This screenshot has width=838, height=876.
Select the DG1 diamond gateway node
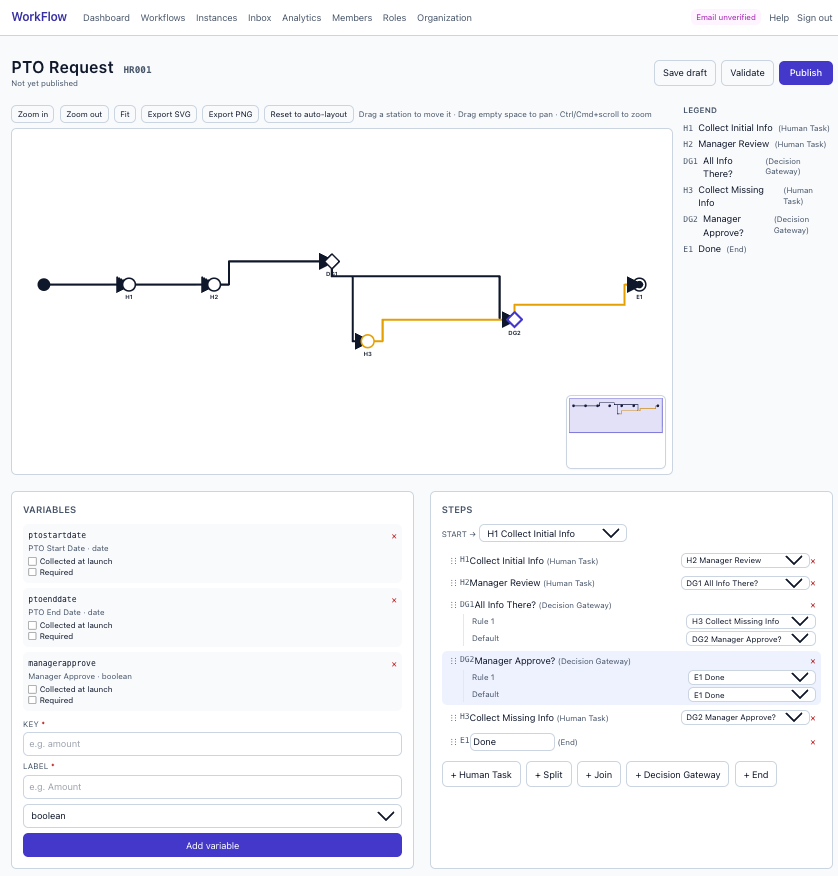(x=332, y=261)
